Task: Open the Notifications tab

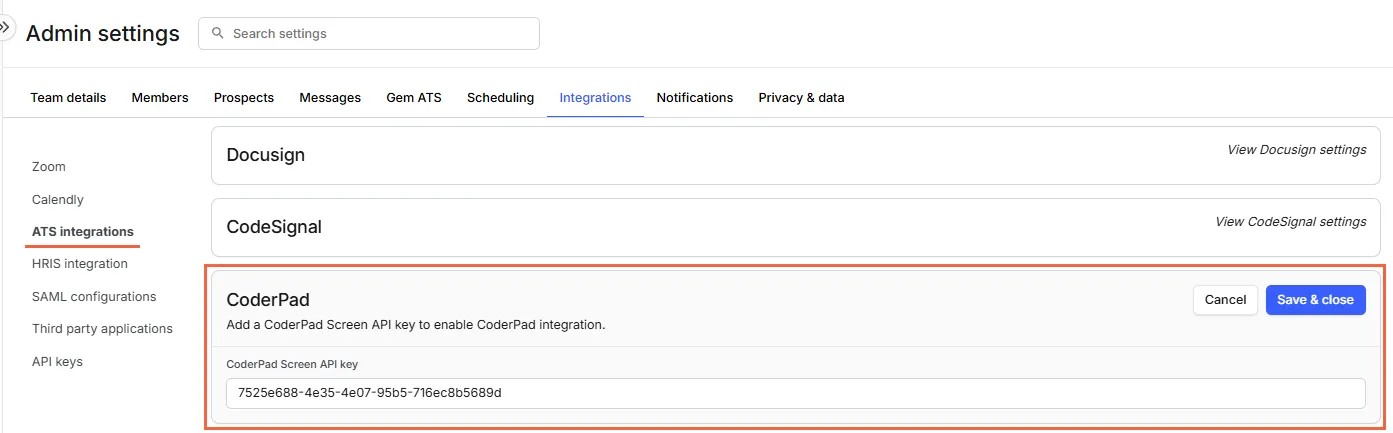Action: coord(694,98)
